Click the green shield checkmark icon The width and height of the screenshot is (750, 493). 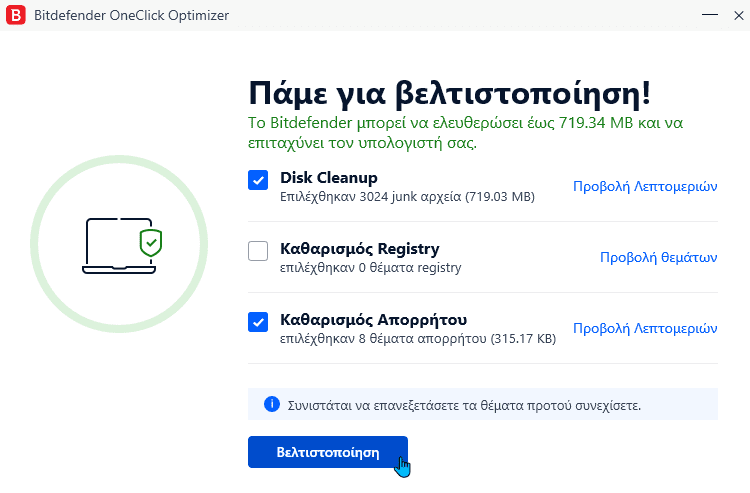coord(151,242)
